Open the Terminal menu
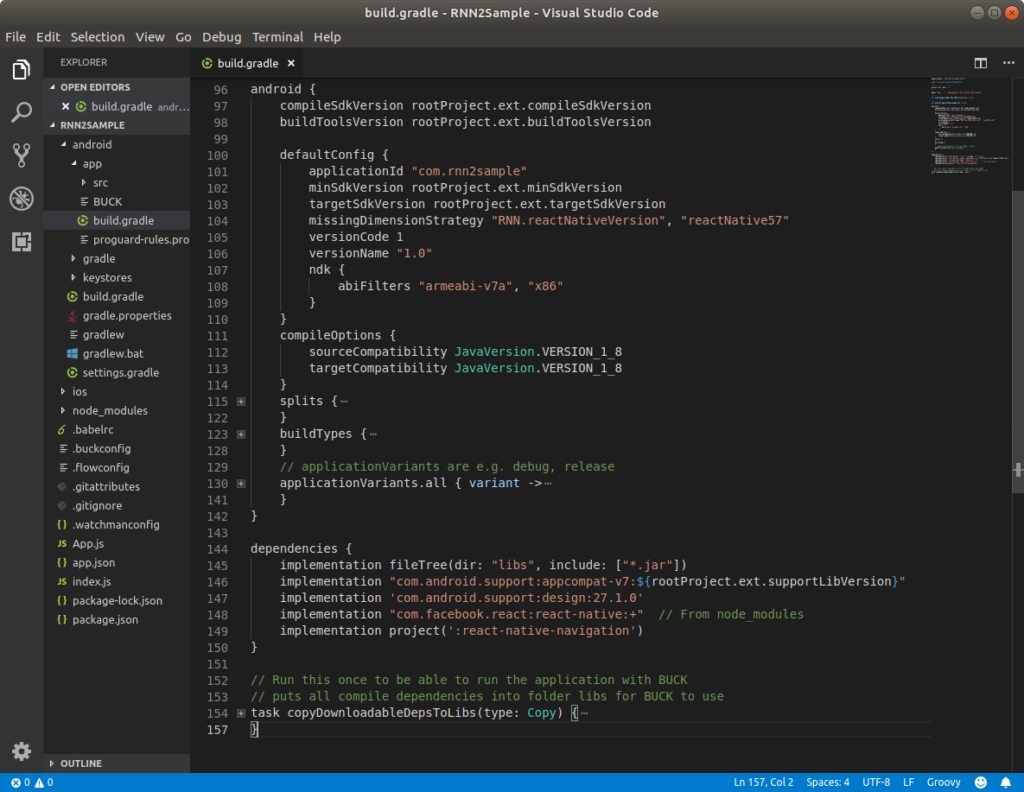Screen dimensions: 1024x792 click(277, 36)
